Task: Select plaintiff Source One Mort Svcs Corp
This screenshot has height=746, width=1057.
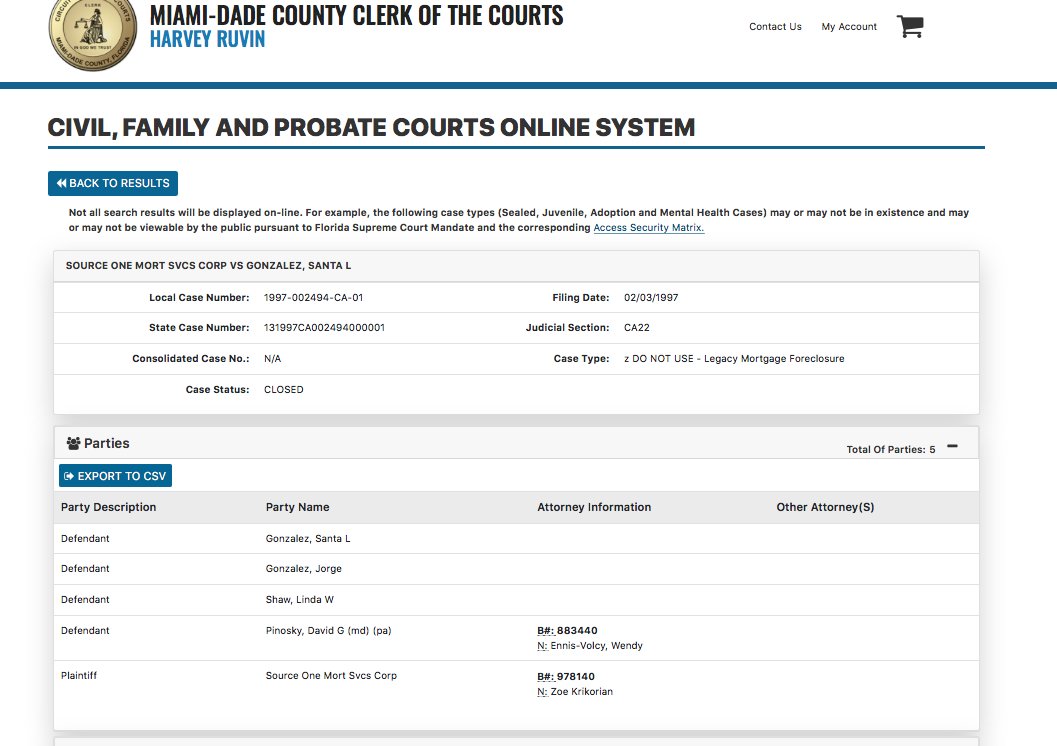Action: point(331,675)
